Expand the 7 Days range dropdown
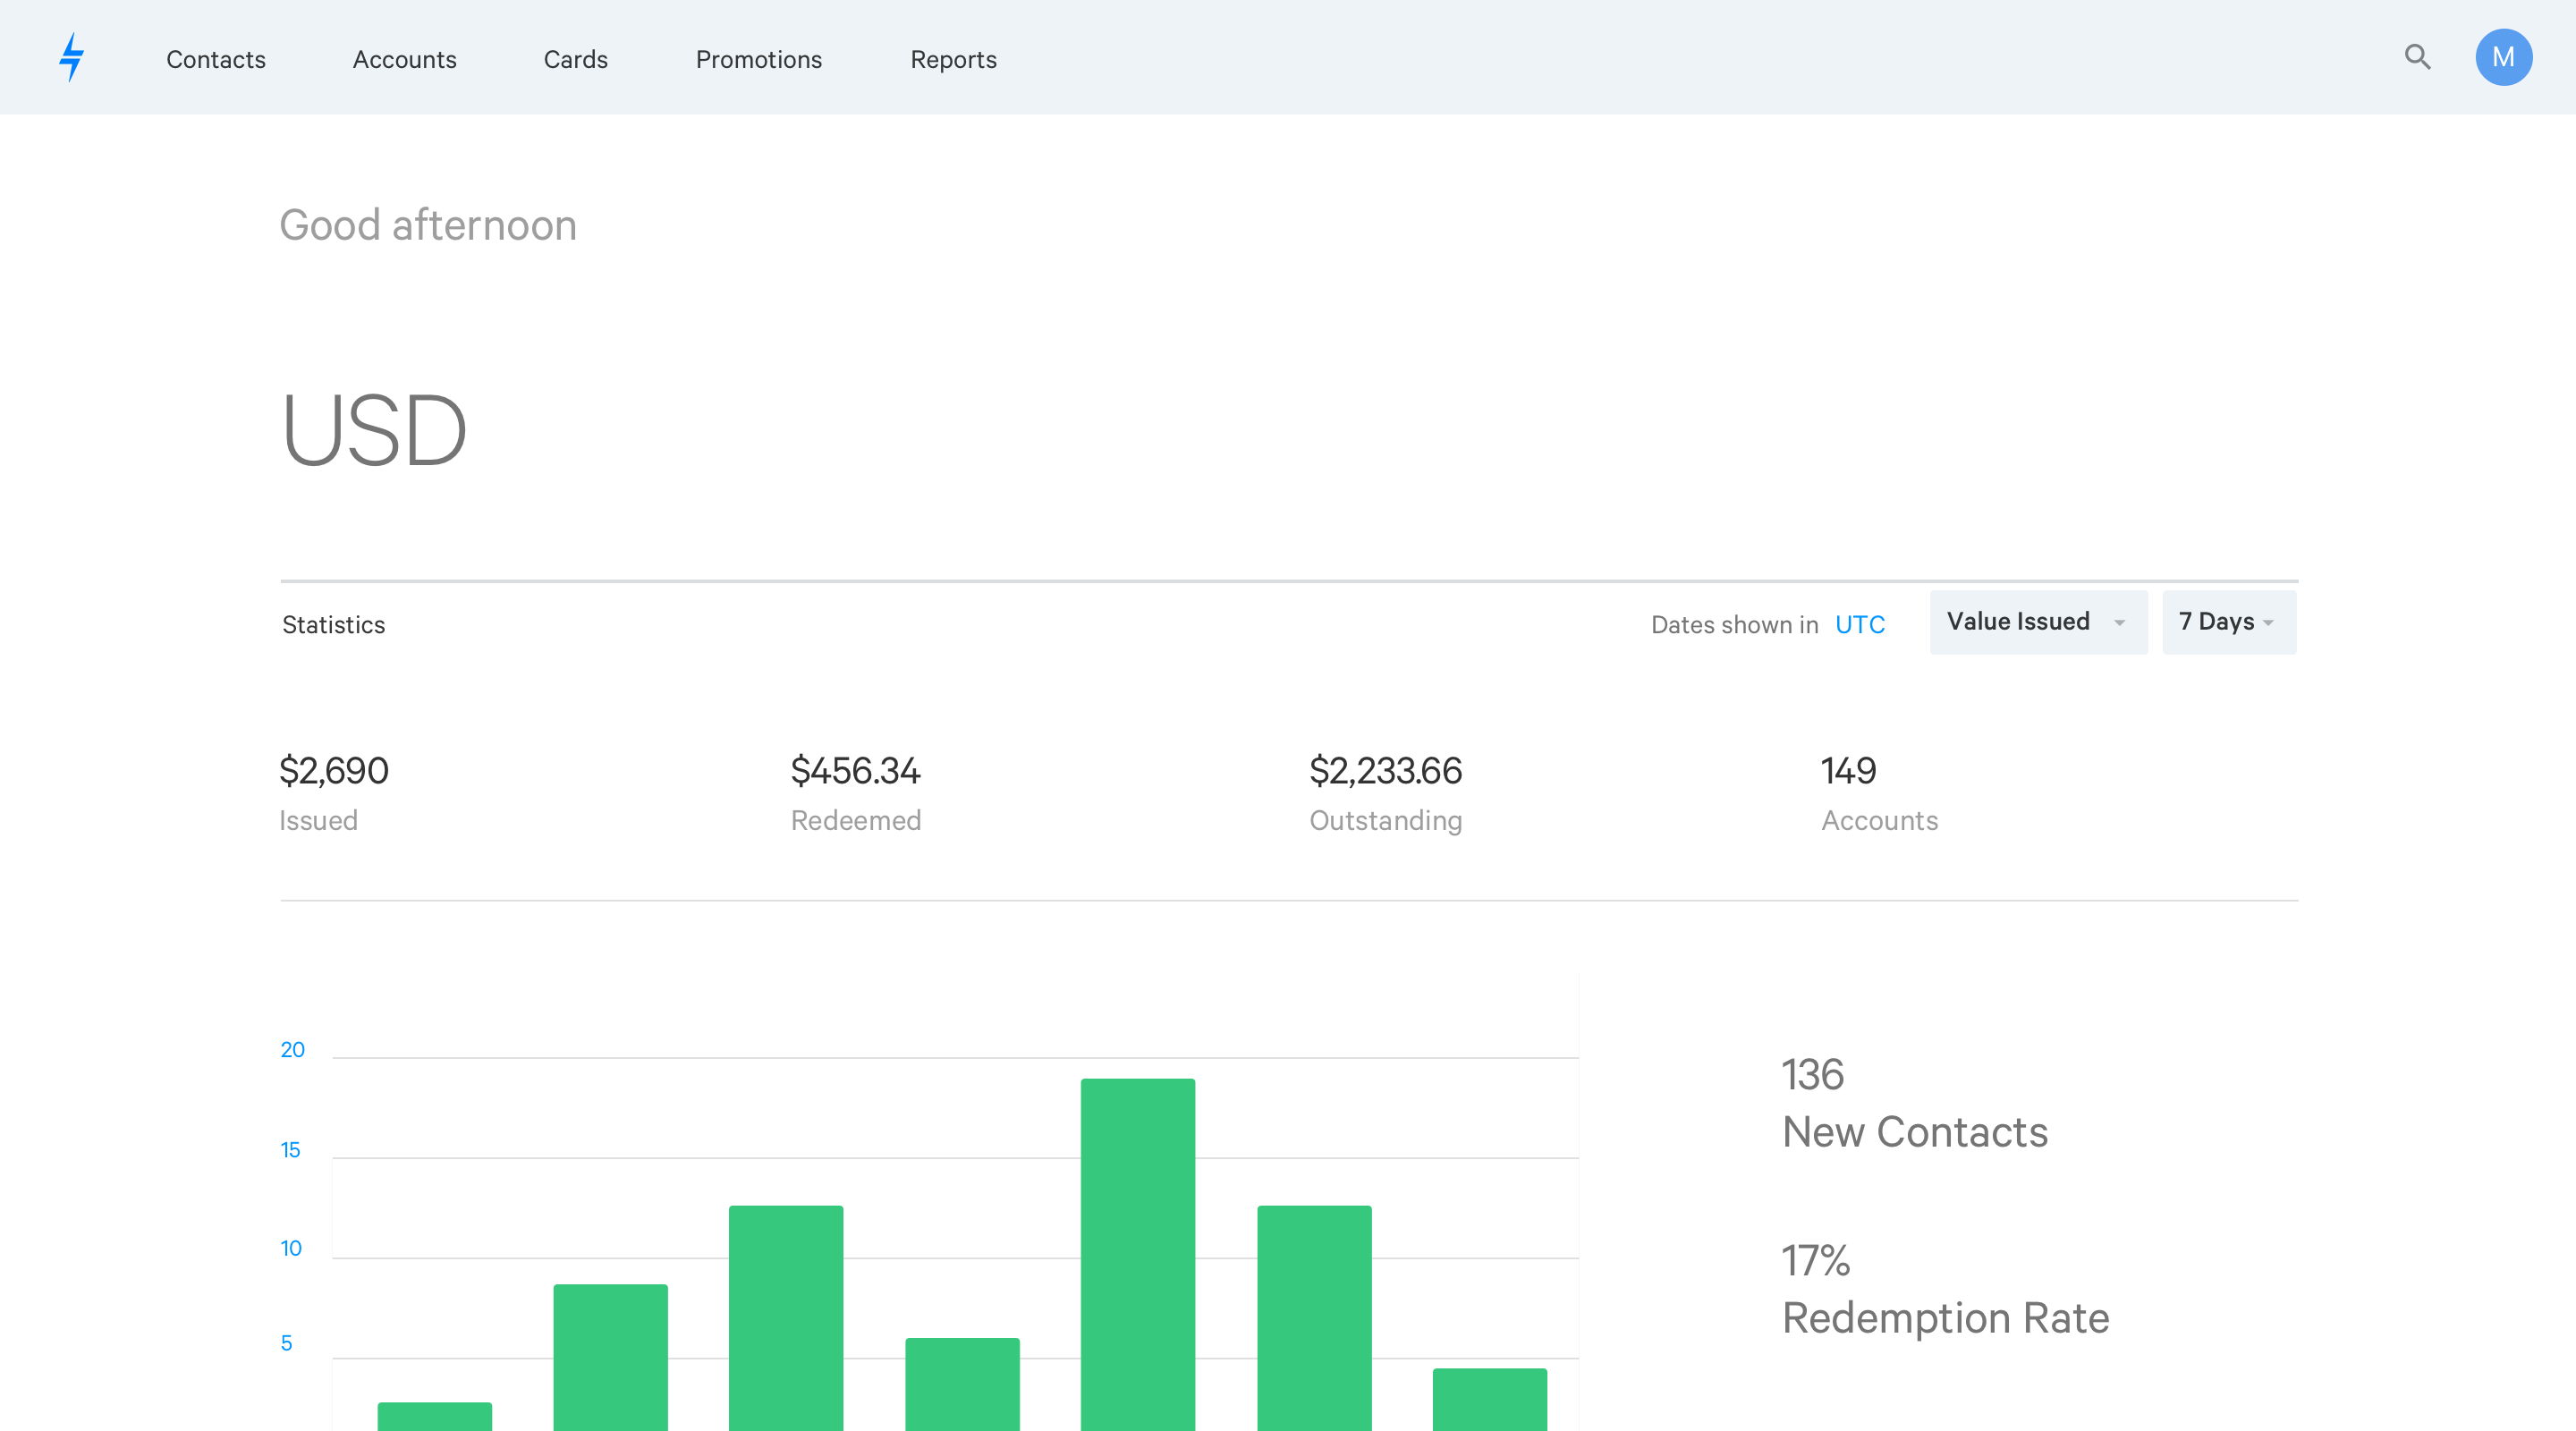 (2228, 622)
